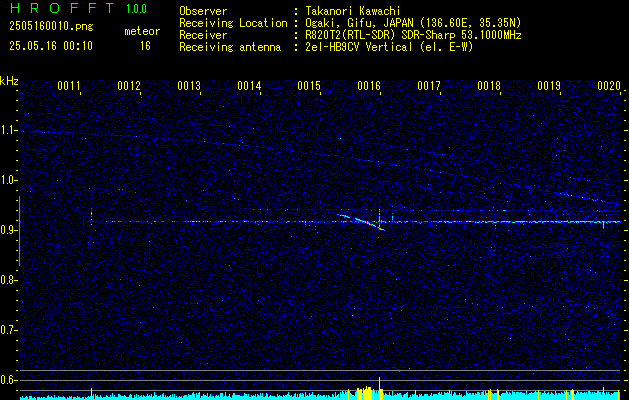Image resolution: width=629 pixels, height=400 pixels.
Task: Click time marker 0018
Action: coord(489,86)
